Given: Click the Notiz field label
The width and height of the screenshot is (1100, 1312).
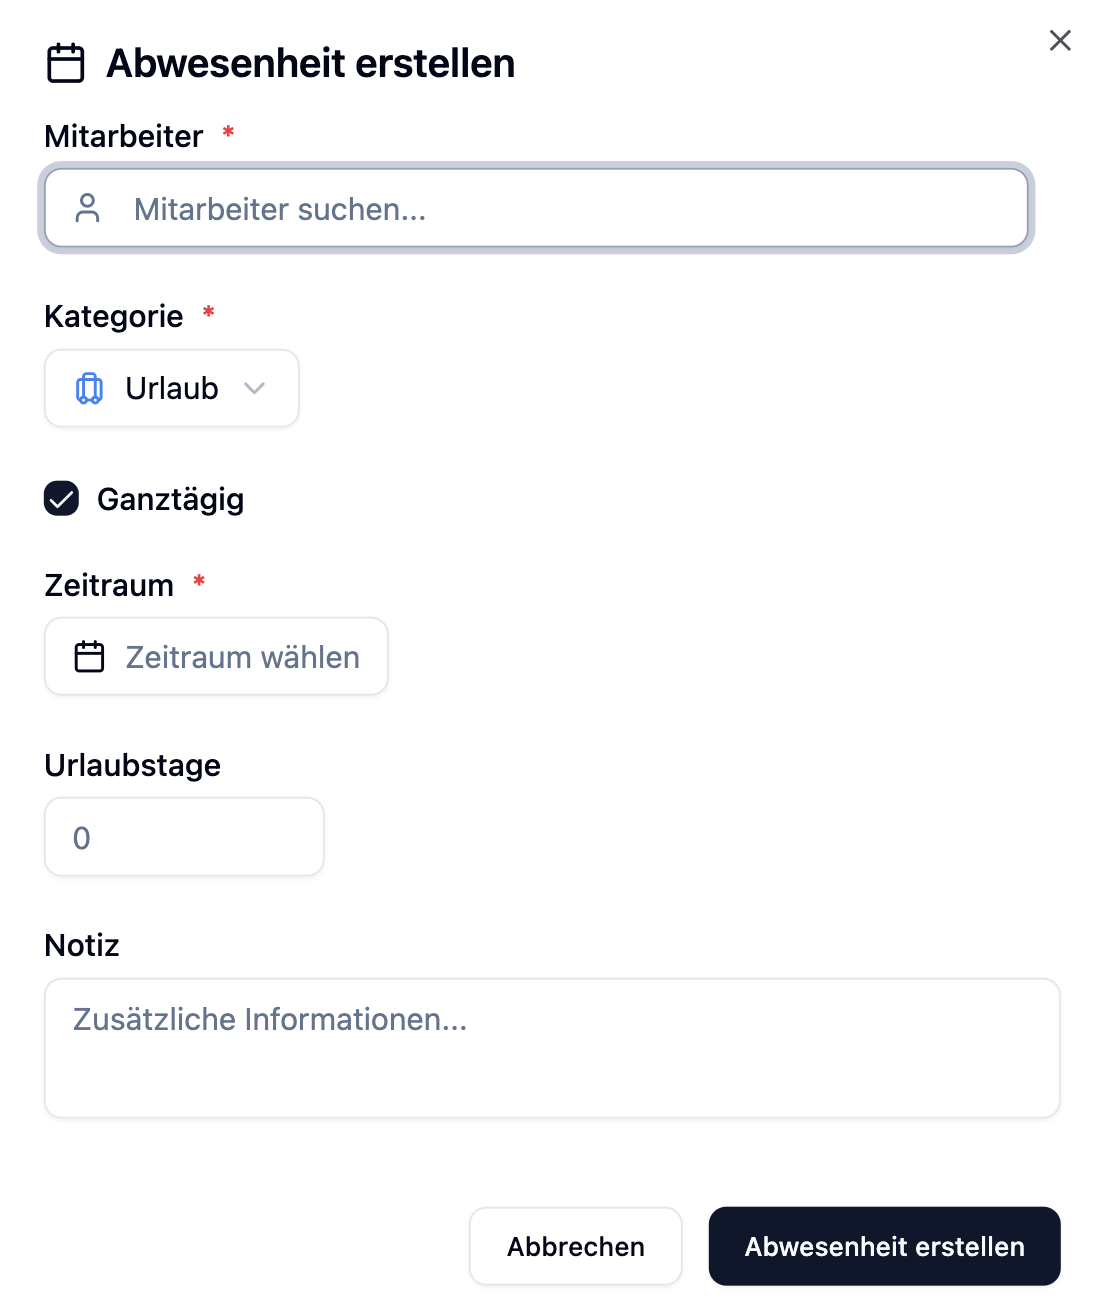Looking at the screenshot, I should click(x=82, y=945).
